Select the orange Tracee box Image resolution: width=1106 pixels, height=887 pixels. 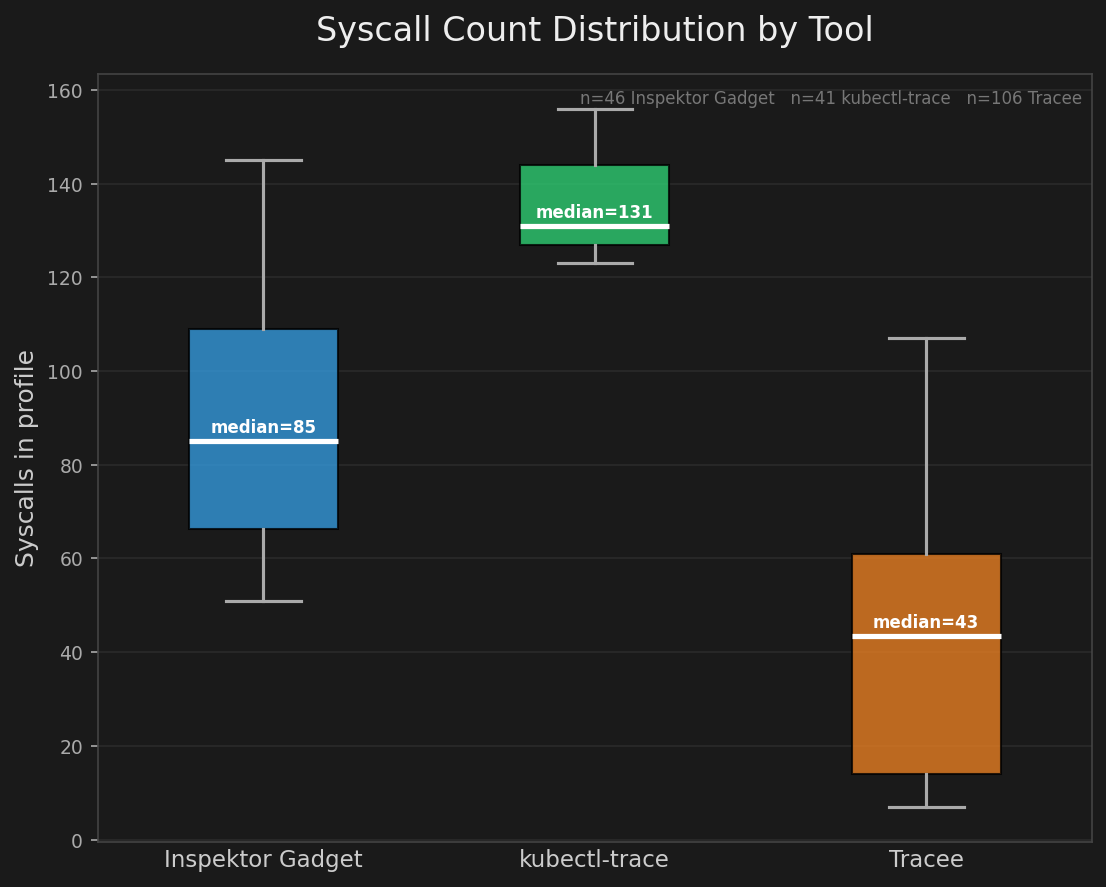point(926,664)
